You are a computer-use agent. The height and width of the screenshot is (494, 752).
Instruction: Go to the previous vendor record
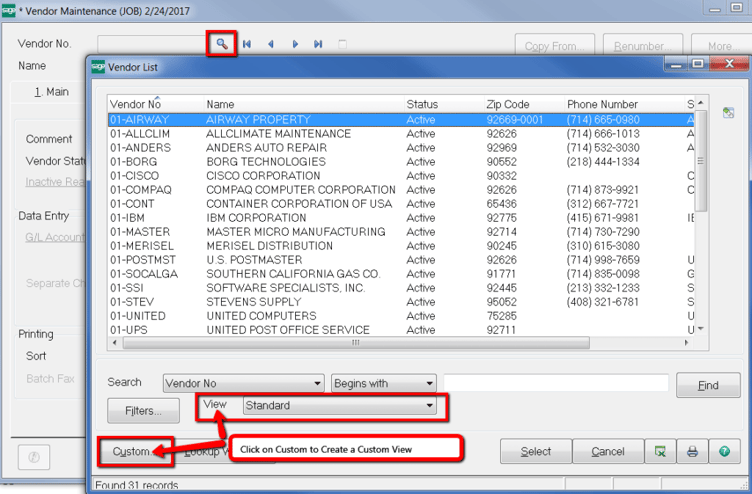270,44
